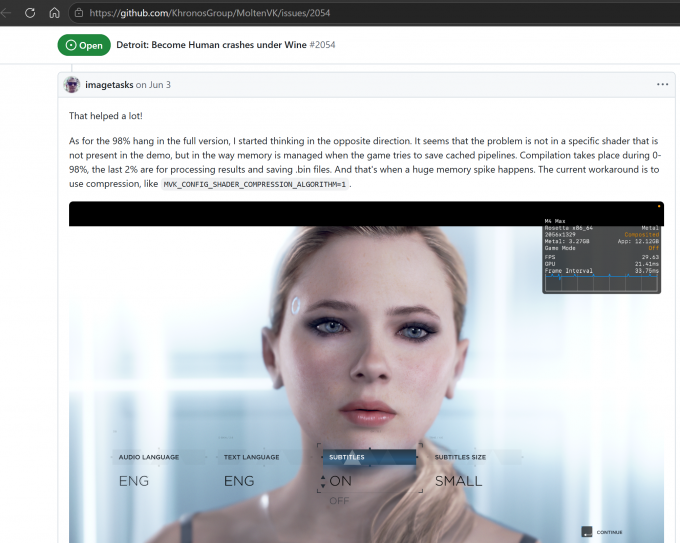
Task: Reload the page with the refresh icon
Action: [30, 13]
